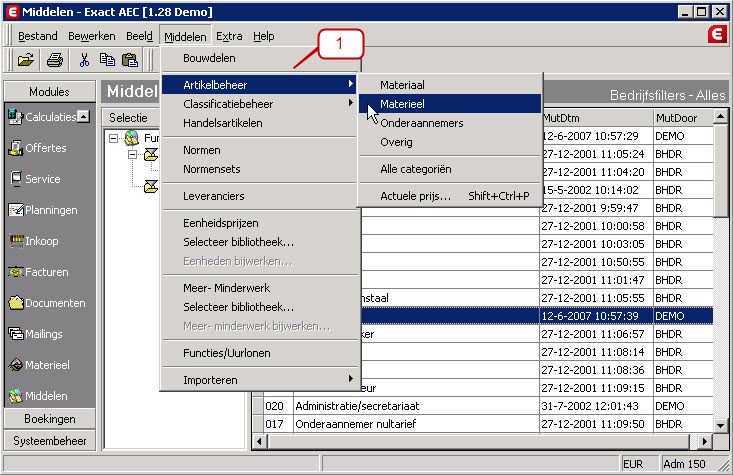Sort by the MutDtm column header
Image resolution: width=733 pixels, height=475 pixels.
click(x=596, y=118)
